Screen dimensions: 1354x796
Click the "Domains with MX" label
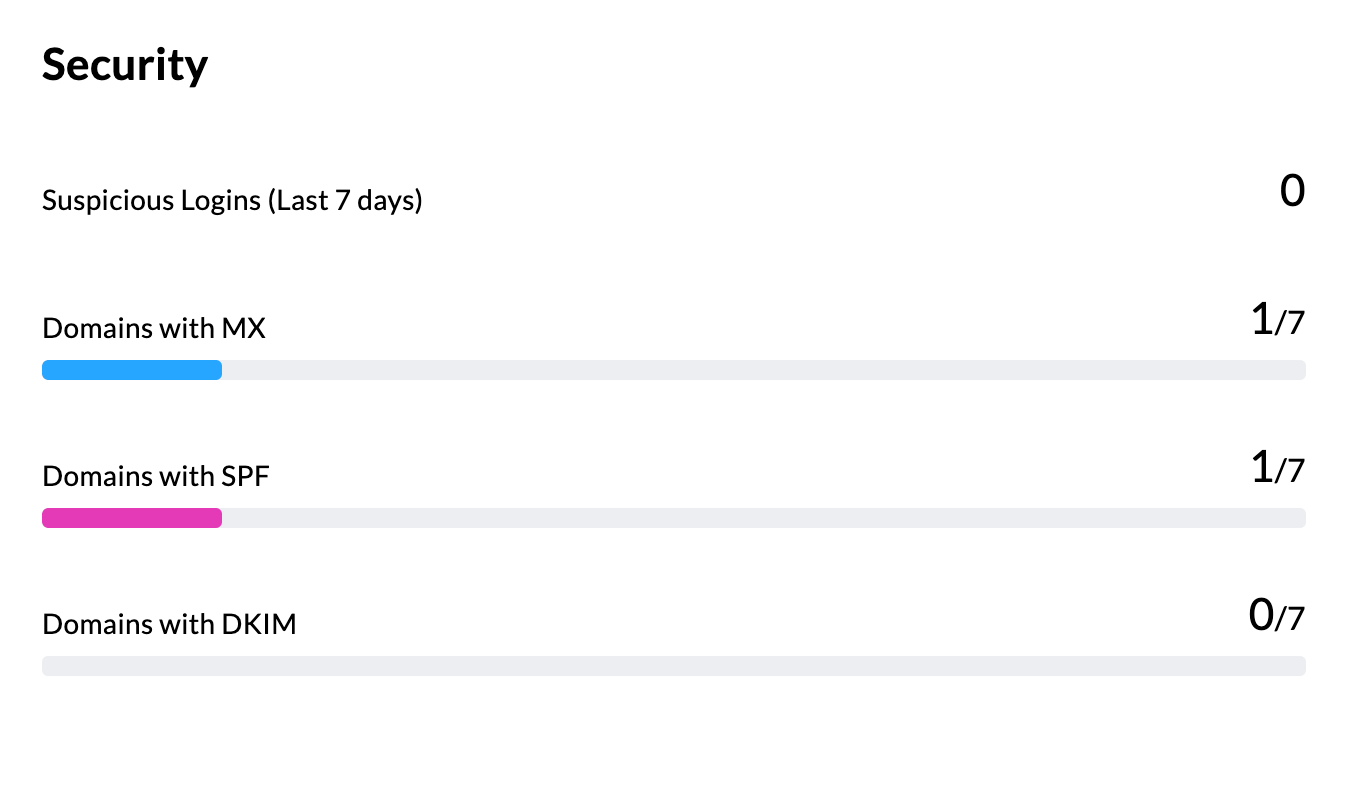click(x=154, y=328)
